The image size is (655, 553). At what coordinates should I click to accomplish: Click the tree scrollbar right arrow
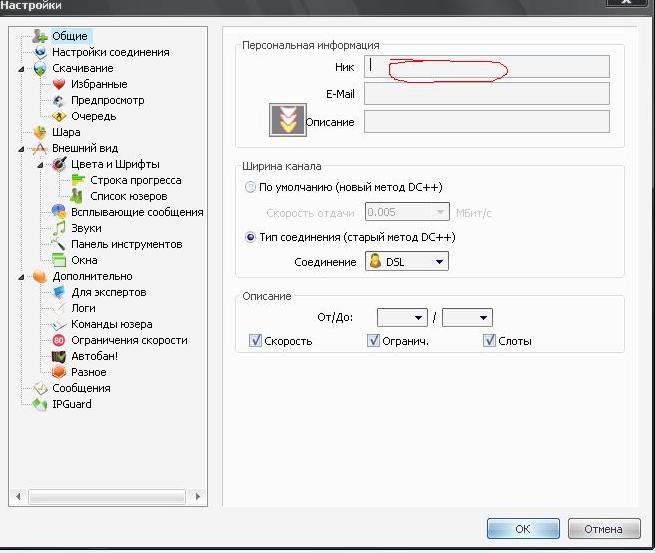click(198, 497)
